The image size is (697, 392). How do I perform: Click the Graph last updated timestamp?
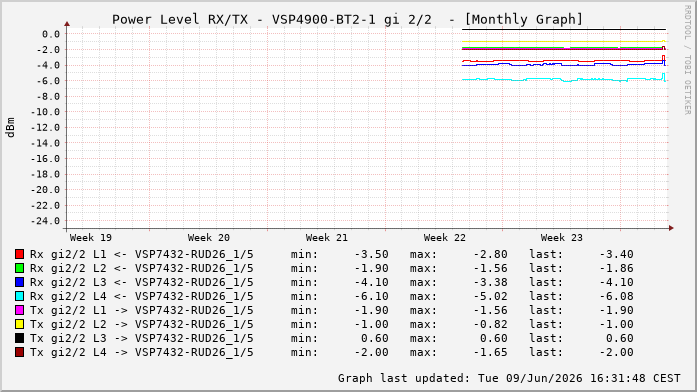click(509, 378)
